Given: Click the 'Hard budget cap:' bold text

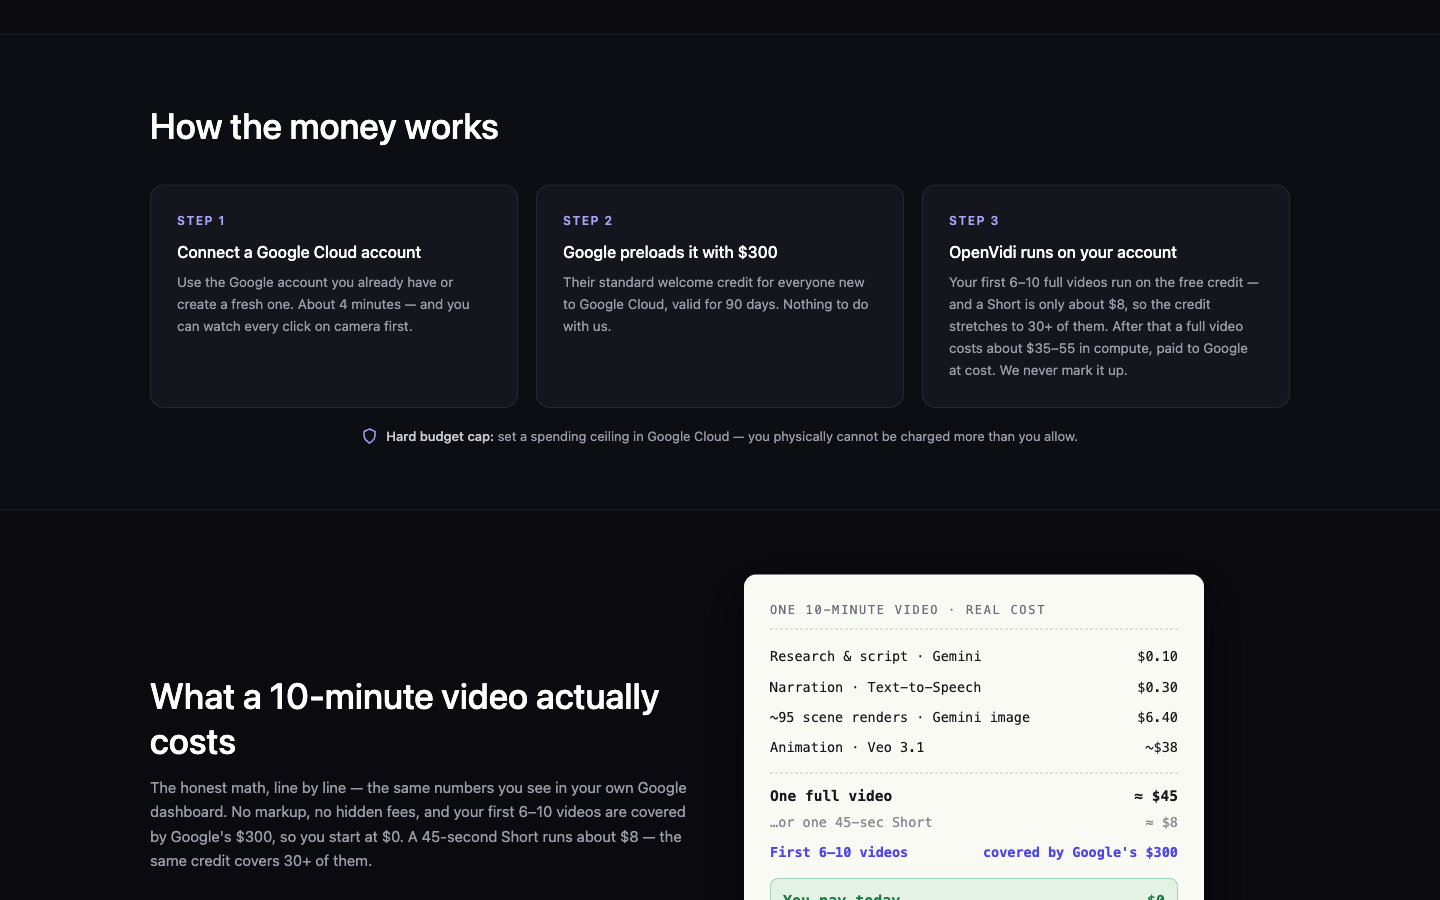Looking at the screenshot, I should tap(440, 436).
